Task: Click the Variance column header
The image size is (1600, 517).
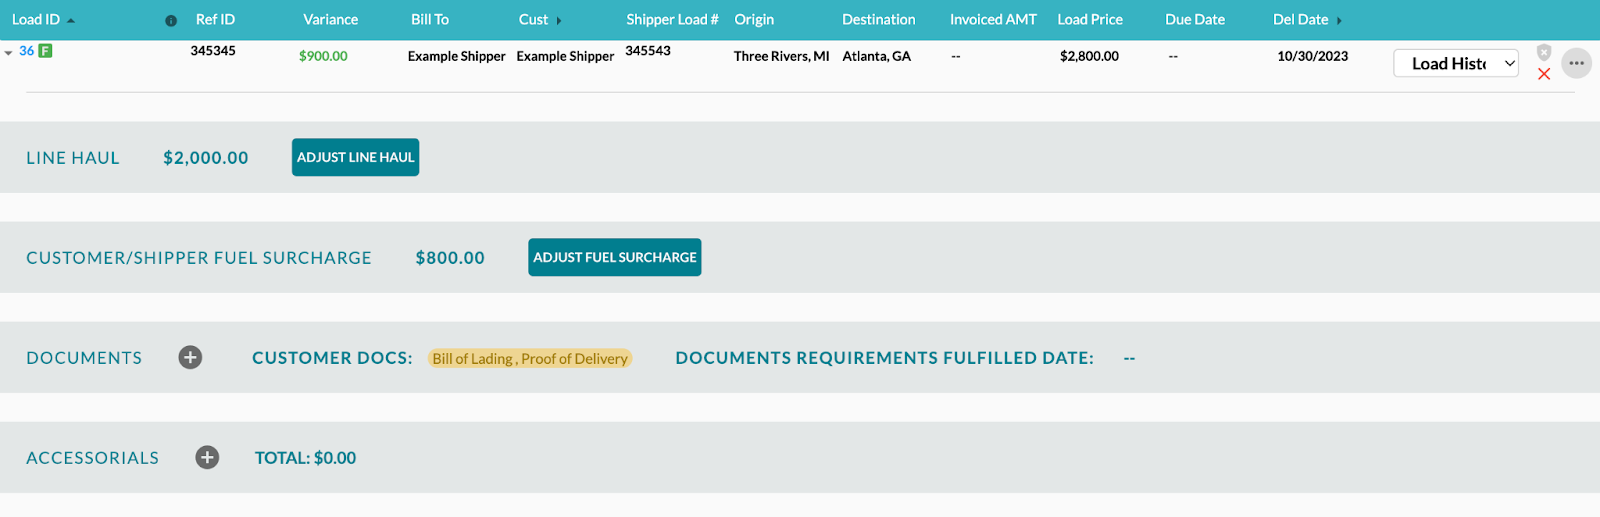Action: pos(330,19)
